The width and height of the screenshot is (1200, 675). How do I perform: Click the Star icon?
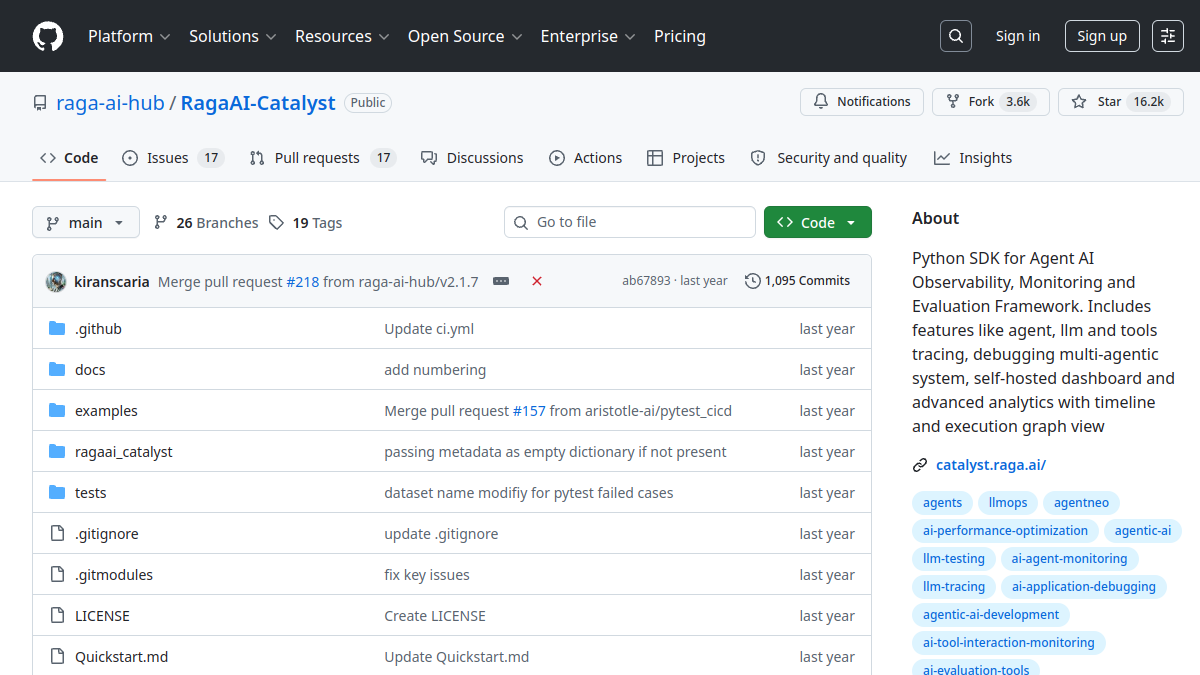point(1079,102)
